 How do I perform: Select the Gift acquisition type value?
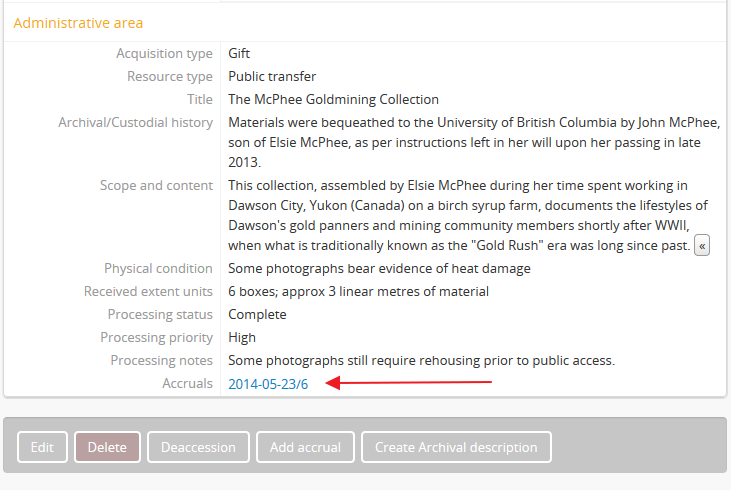click(x=239, y=54)
